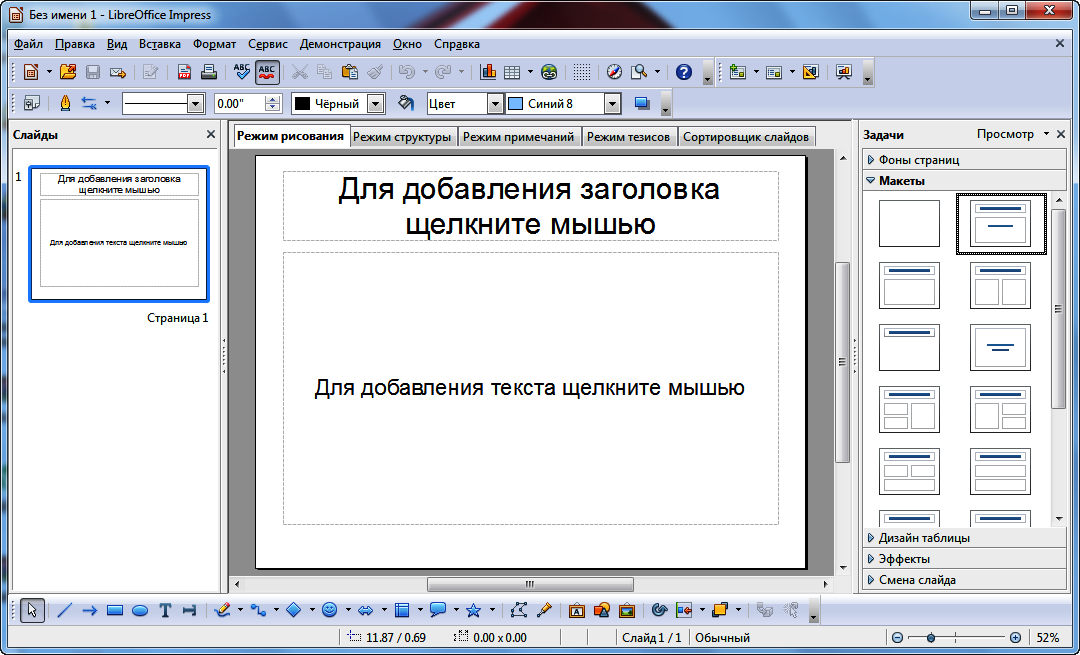This screenshot has width=1080, height=655.
Task: Click the zoom slider handle
Action: [931, 638]
